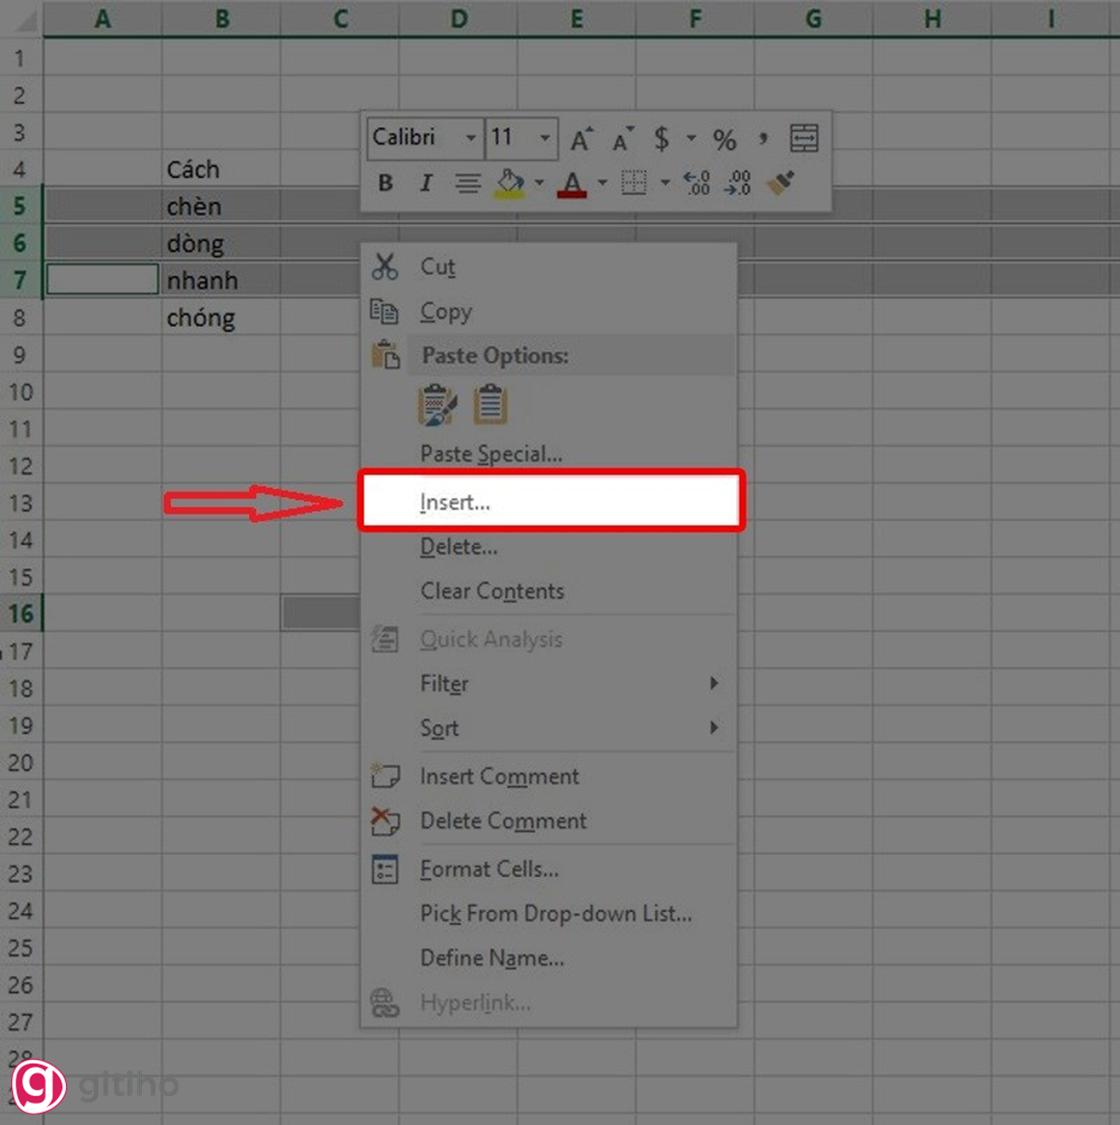
Task: Select Clear Contents in the context menu
Action: point(492,591)
